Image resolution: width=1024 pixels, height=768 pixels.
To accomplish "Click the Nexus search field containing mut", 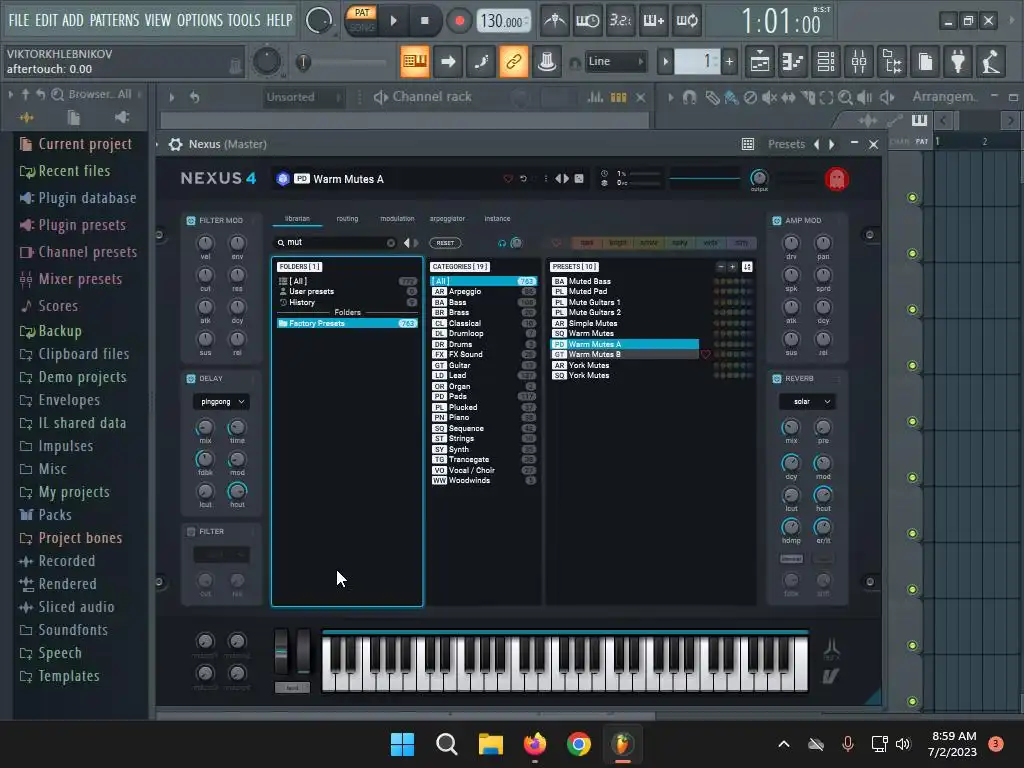I will point(335,242).
